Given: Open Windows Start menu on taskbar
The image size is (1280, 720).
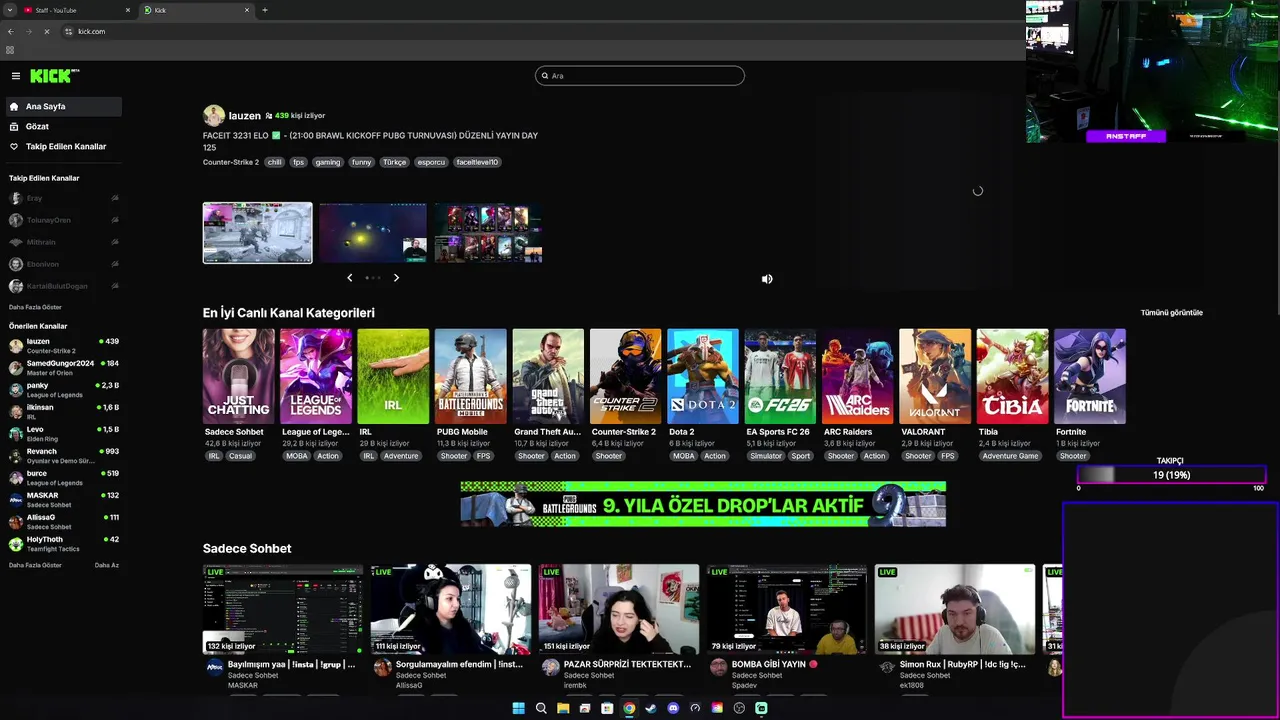Looking at the screenshot, I should [518, 708].
